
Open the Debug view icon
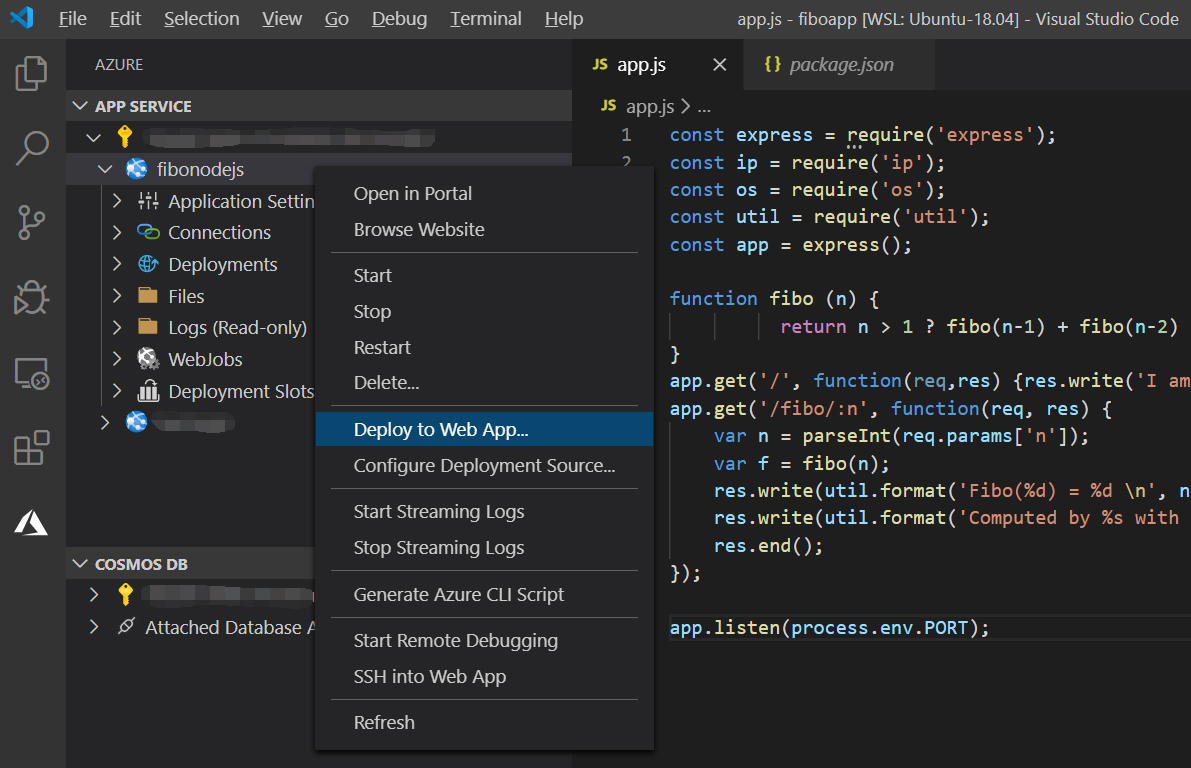[x=32, y=298]
